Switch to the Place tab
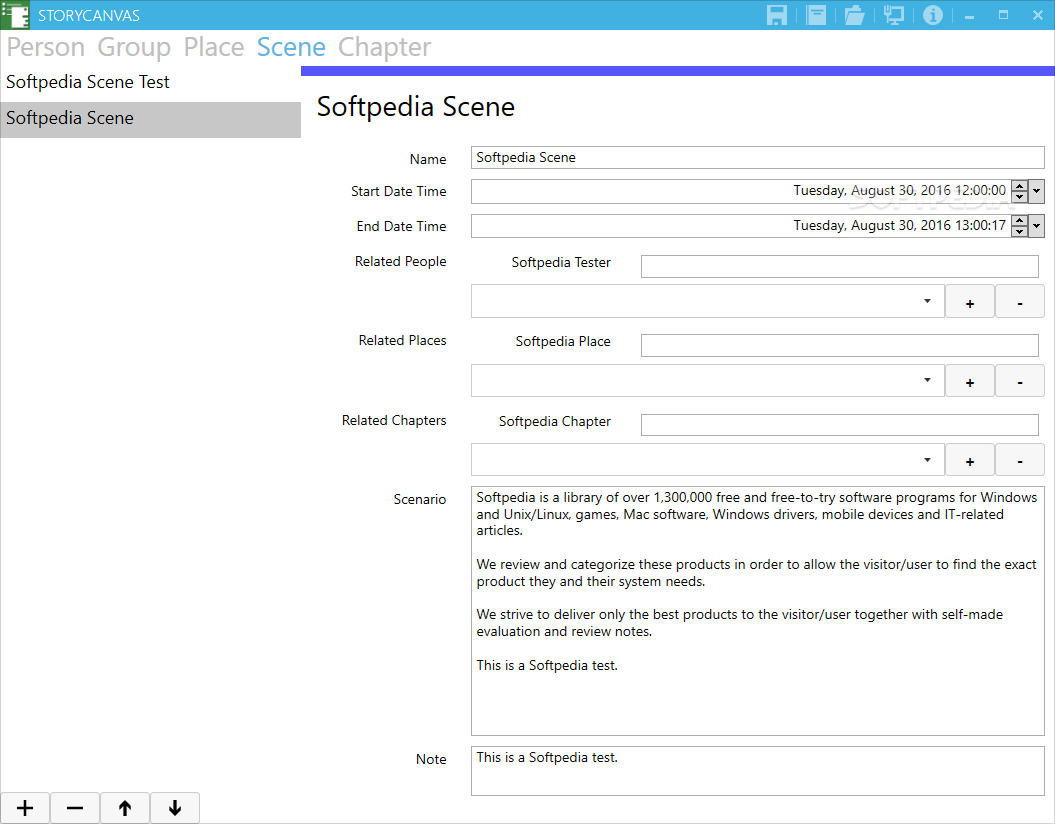The width and height of the screenshot is (1055, 824). click(213, 47)
